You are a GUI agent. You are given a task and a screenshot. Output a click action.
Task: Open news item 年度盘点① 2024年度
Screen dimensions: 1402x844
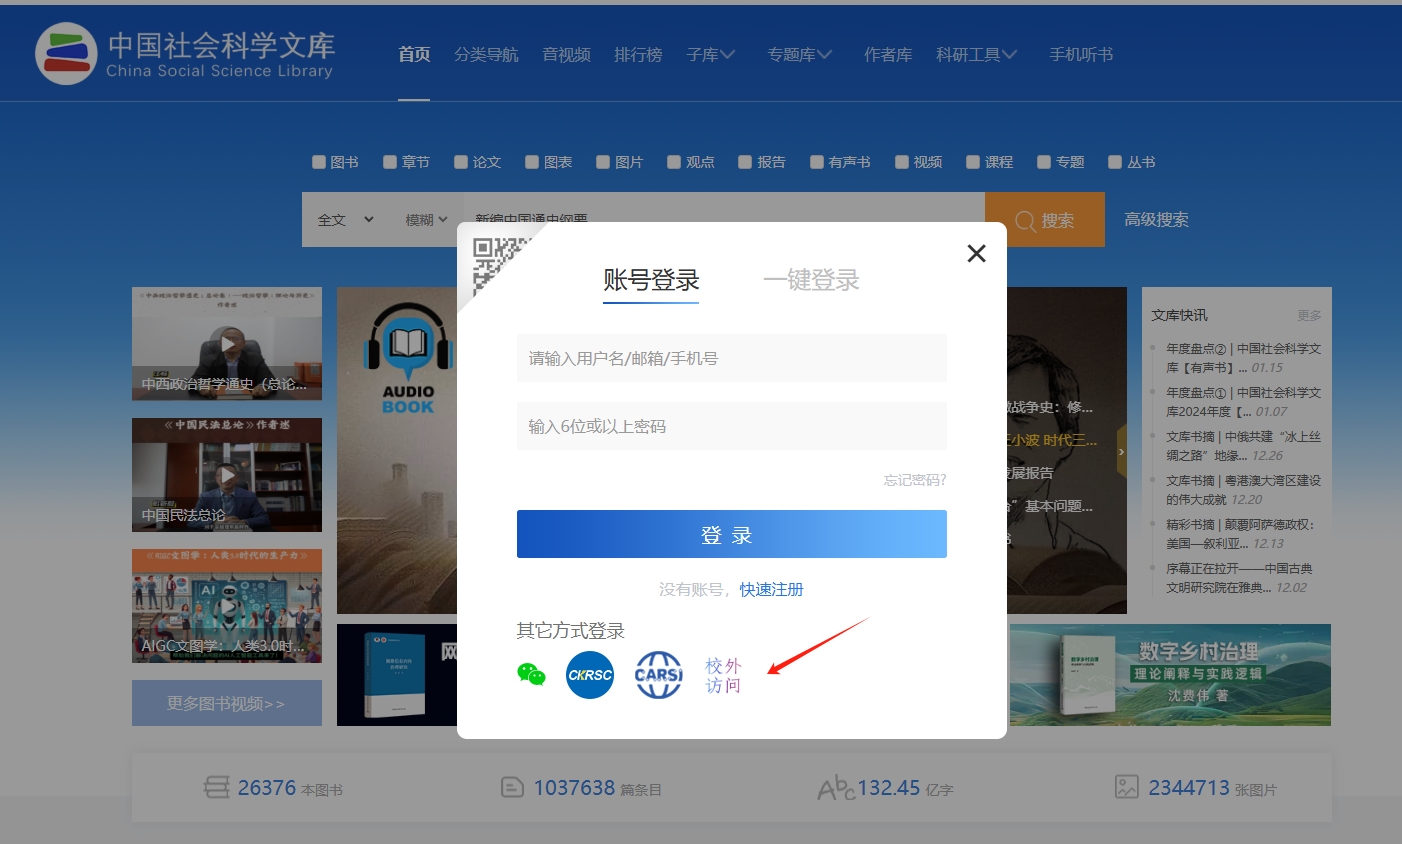tap(1243, 402)
